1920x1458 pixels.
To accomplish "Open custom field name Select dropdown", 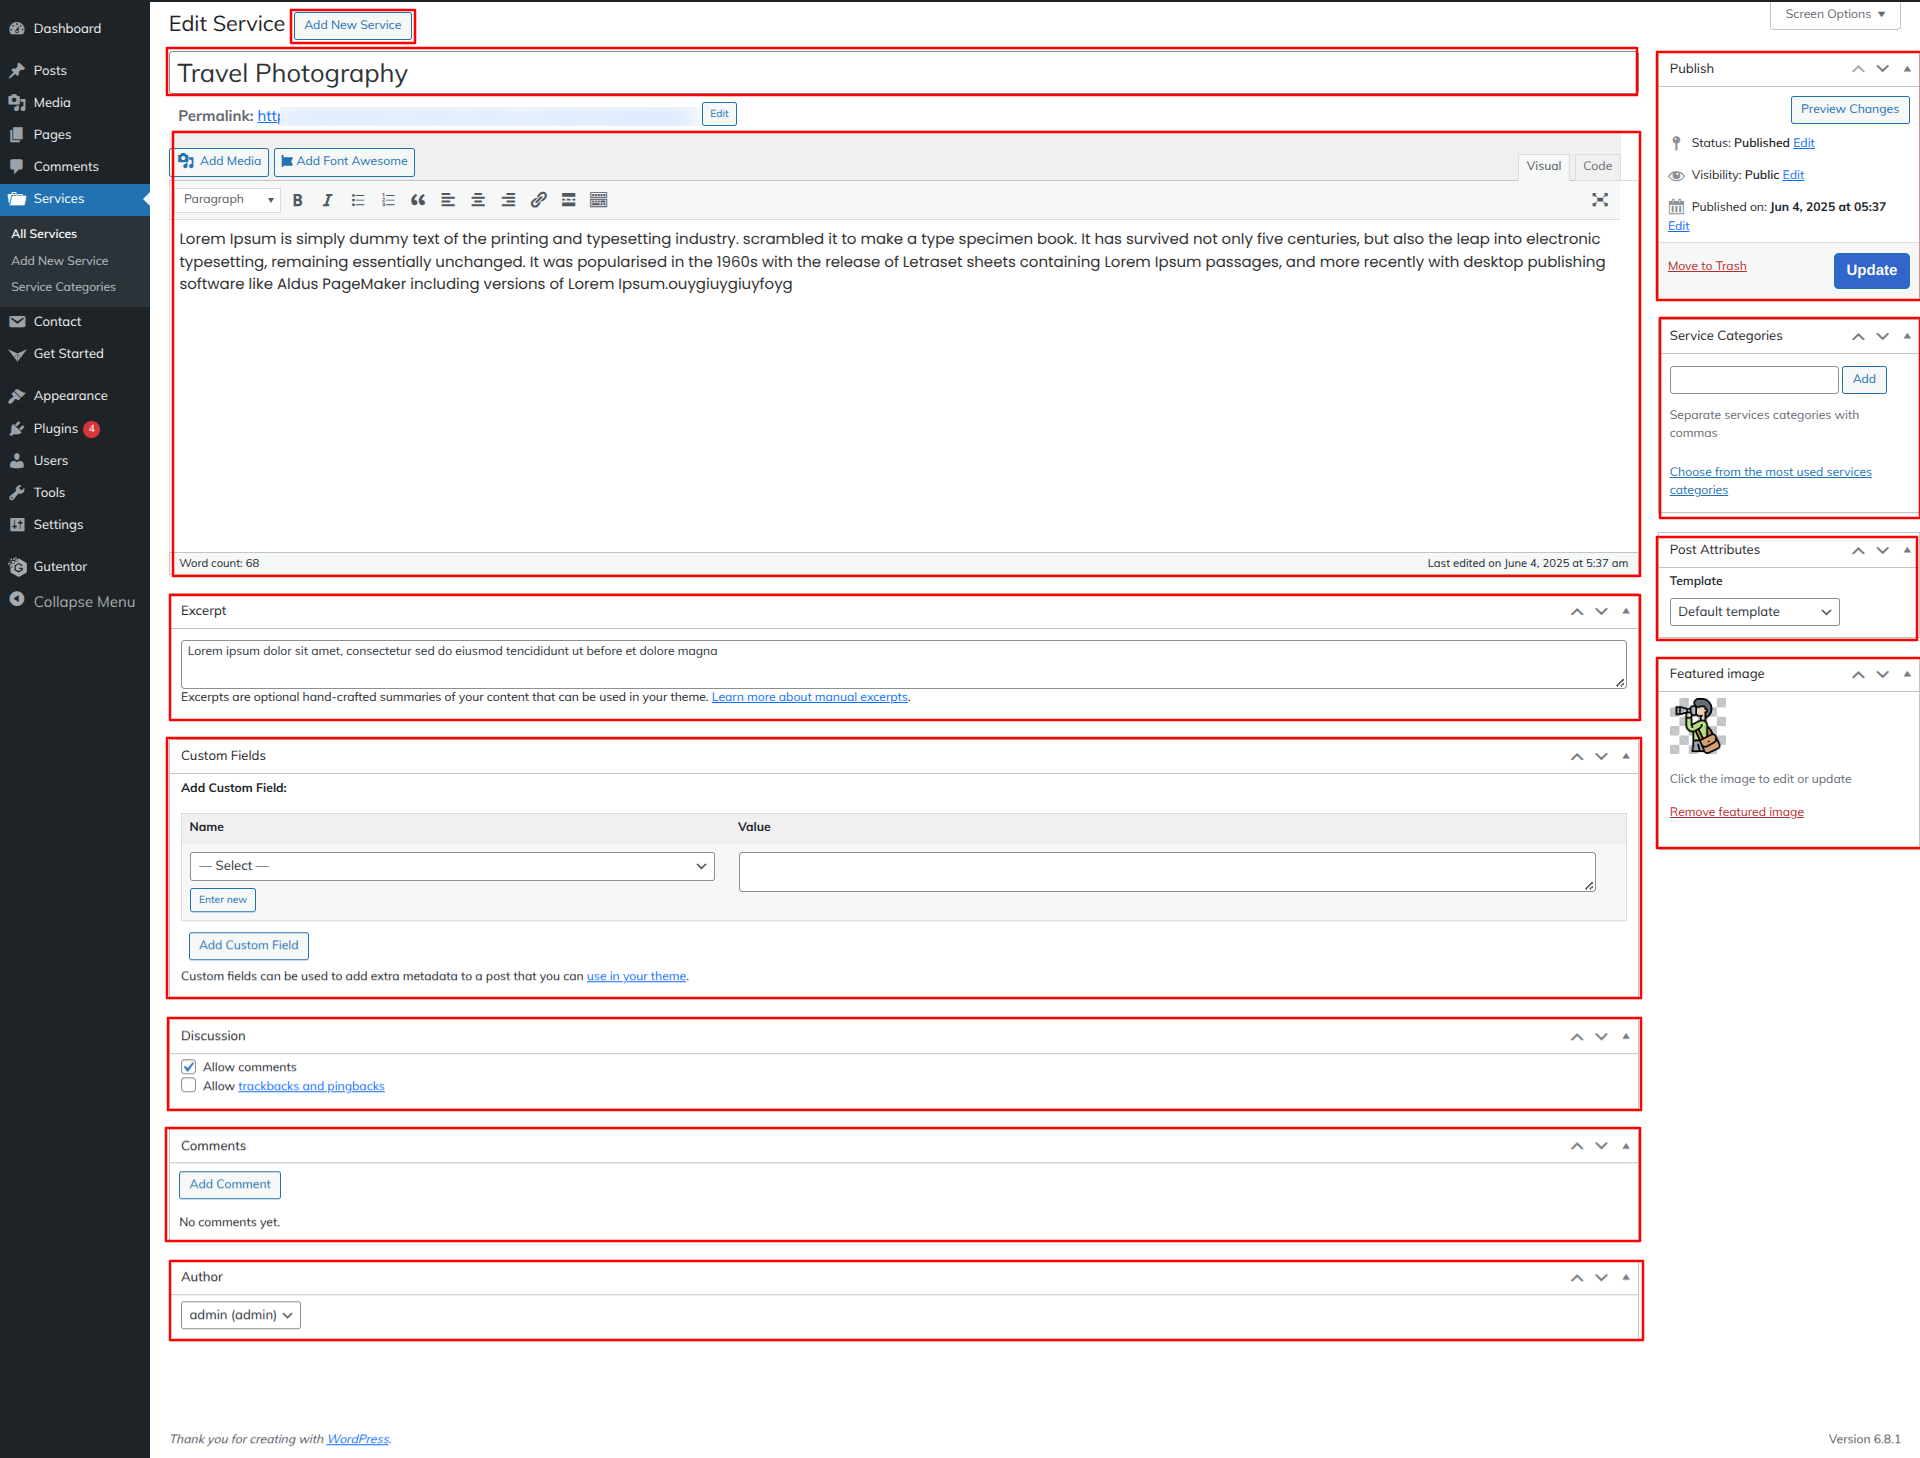I will point(452,866).
